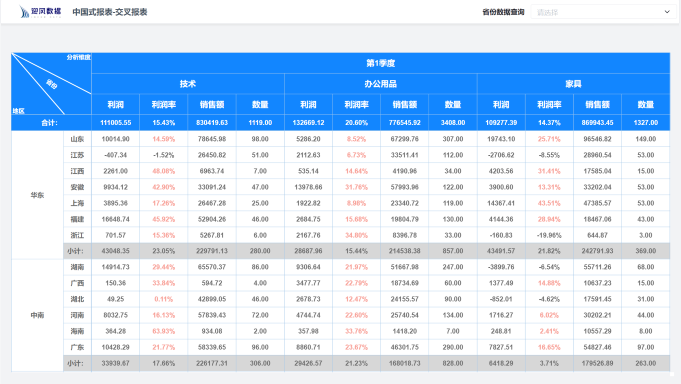Open the 省份数据查询 dropdown
This screenshot has height=384, width=681.
pyautogui.click(x=603, y=12)
